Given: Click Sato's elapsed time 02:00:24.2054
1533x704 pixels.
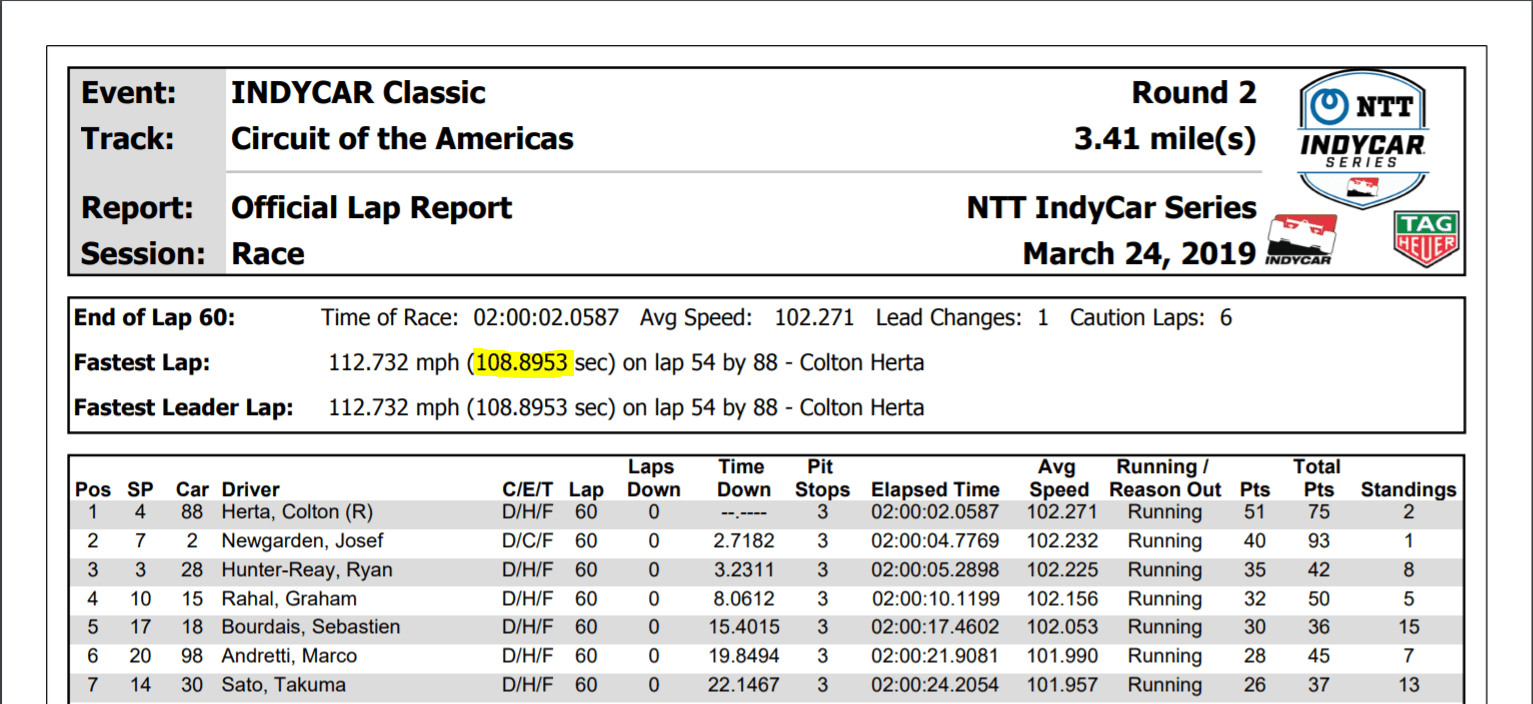Looking at the screenshot, I should (x=935, y=685).
